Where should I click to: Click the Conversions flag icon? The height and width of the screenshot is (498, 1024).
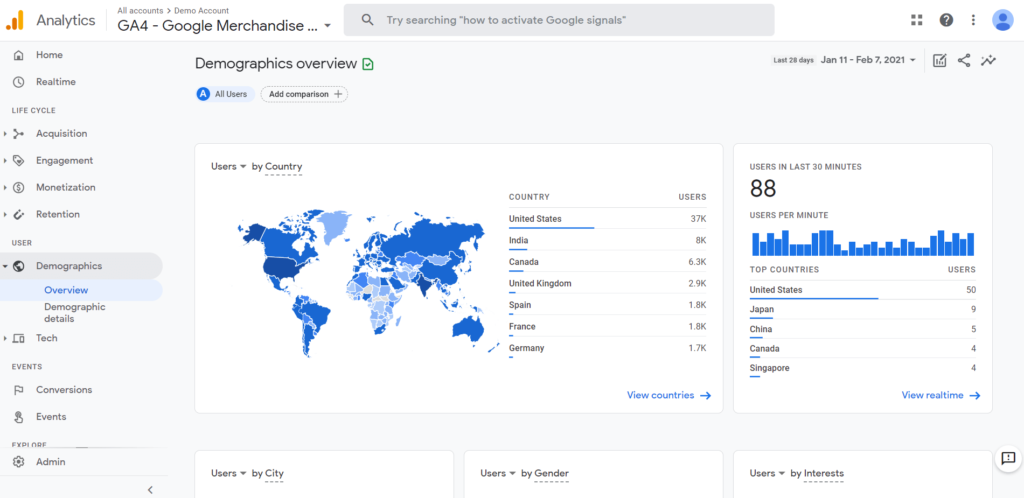click(18, 390)
